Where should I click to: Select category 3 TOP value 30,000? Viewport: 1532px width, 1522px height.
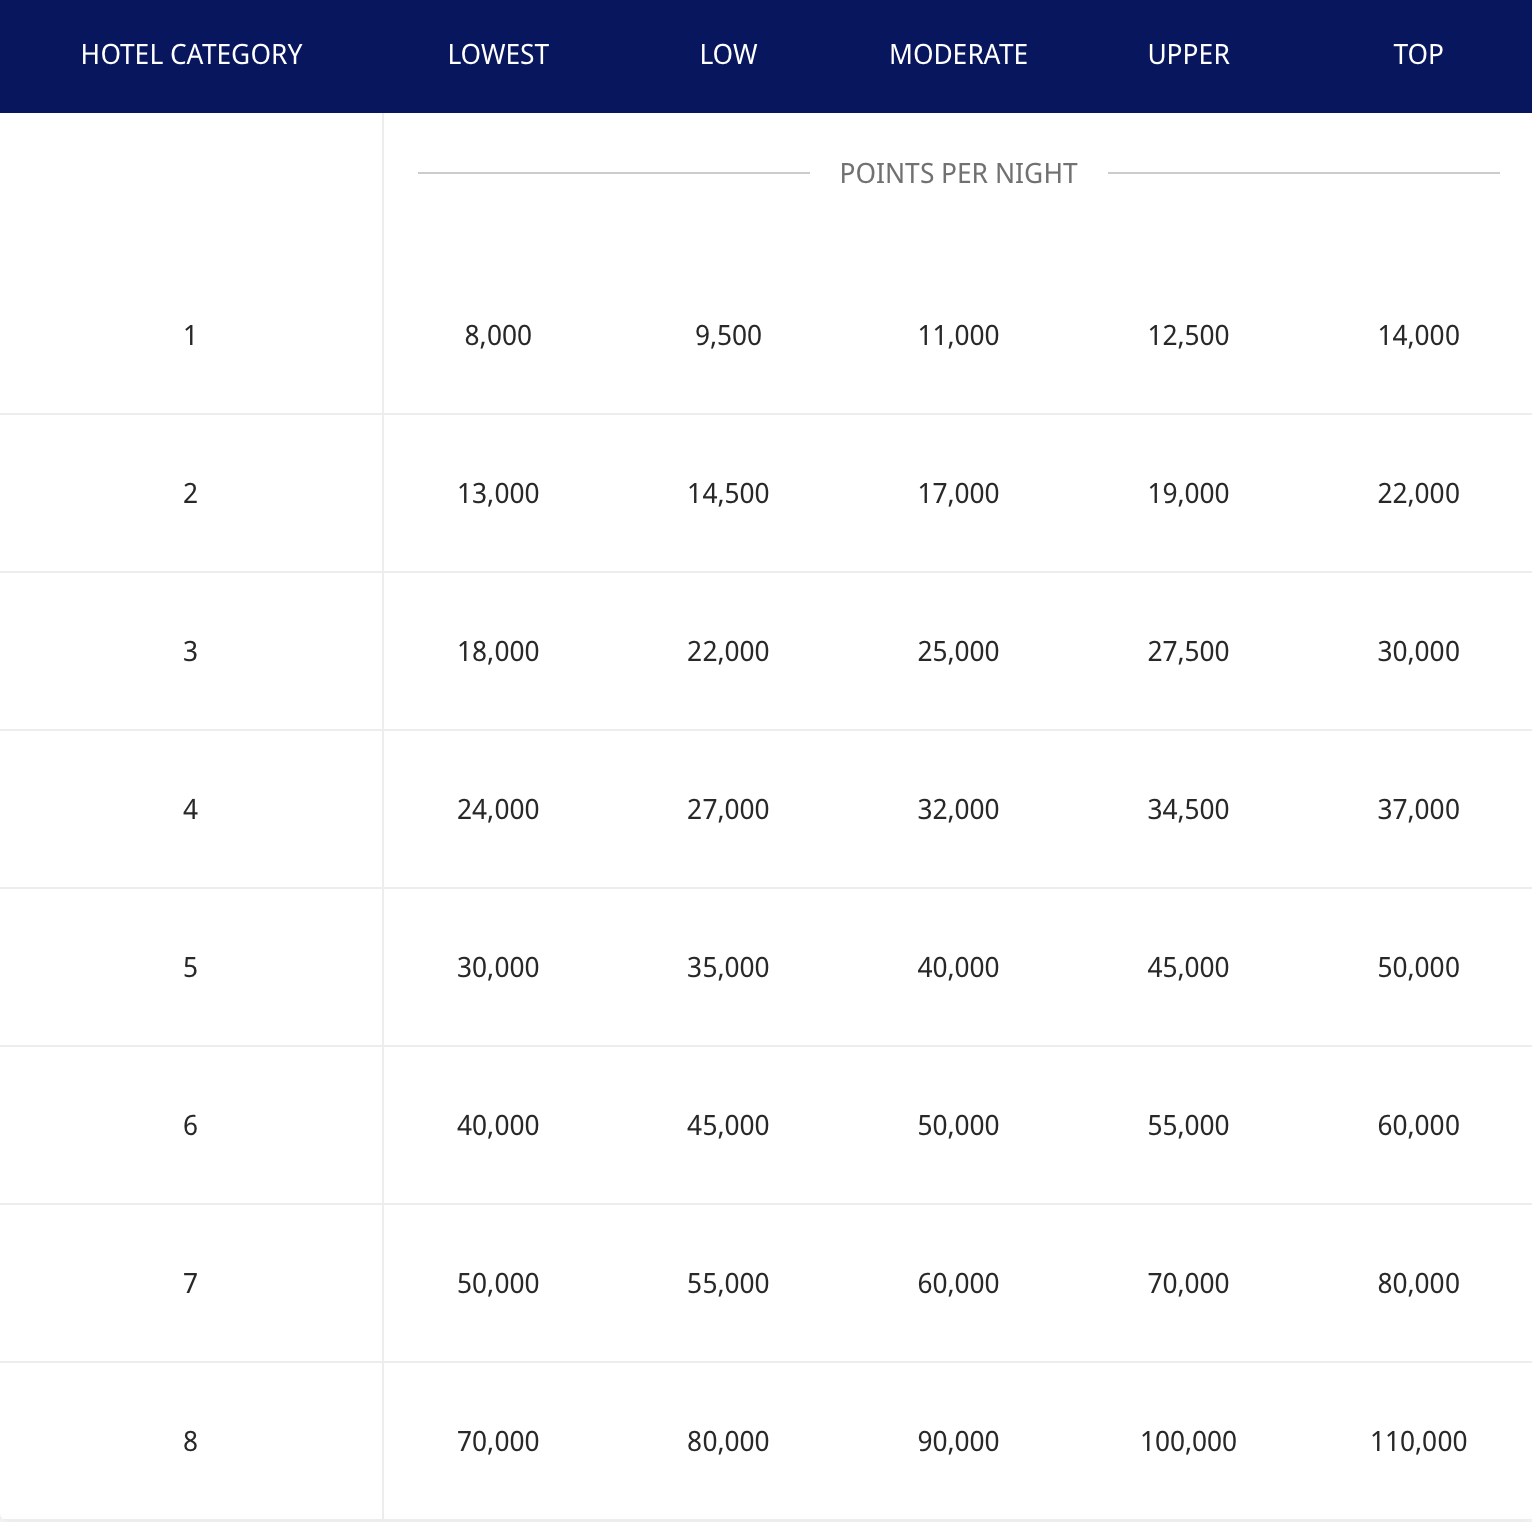click(1418, 651)
